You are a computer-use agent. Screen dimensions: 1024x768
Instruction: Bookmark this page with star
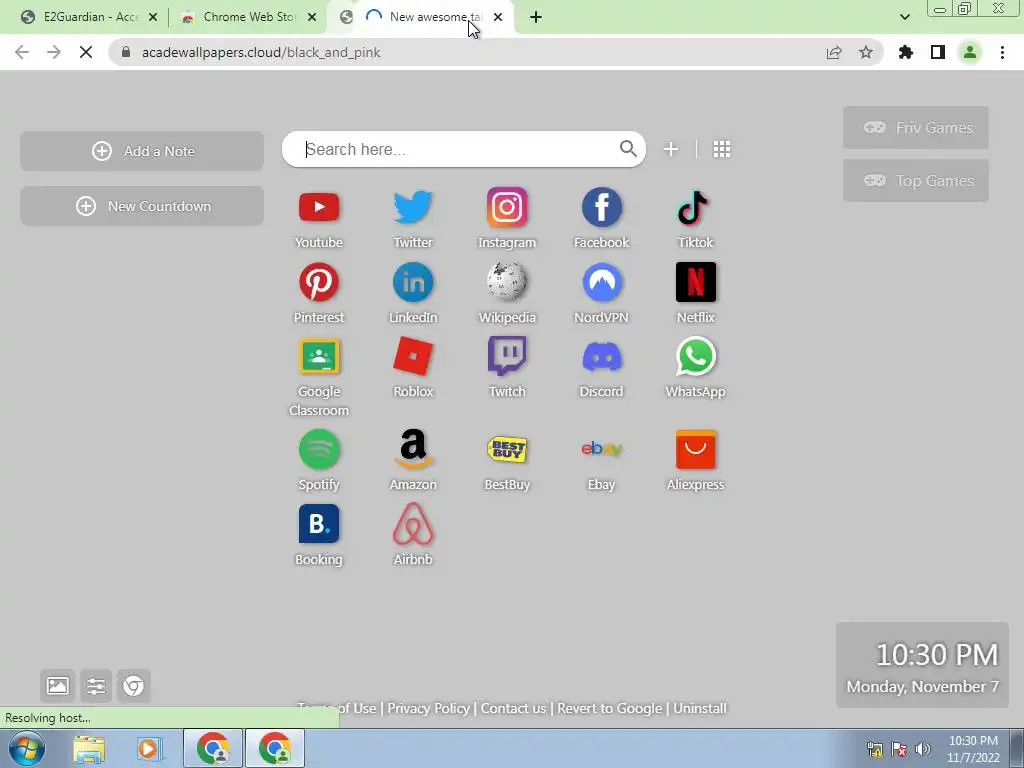(x=866, y=52)
